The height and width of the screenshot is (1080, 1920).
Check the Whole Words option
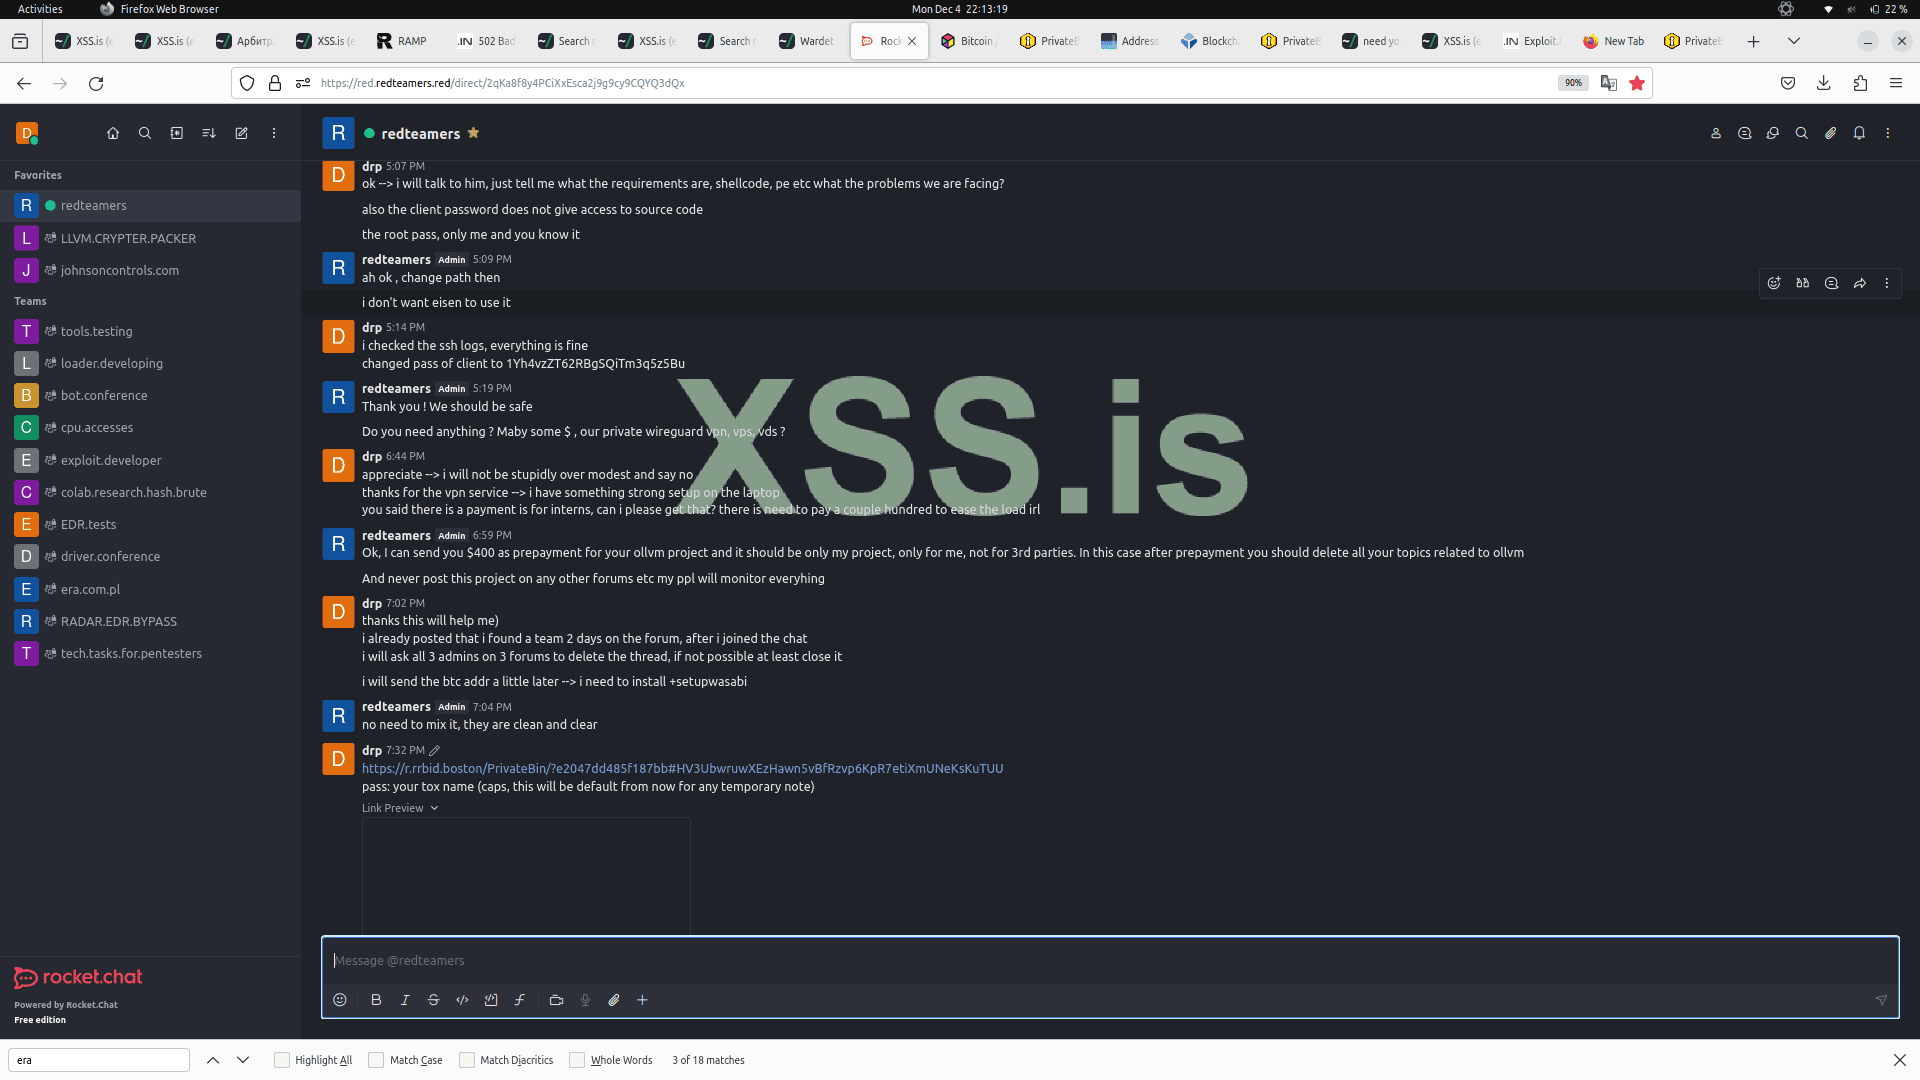pyautogui.click(x=577, y=1060)
